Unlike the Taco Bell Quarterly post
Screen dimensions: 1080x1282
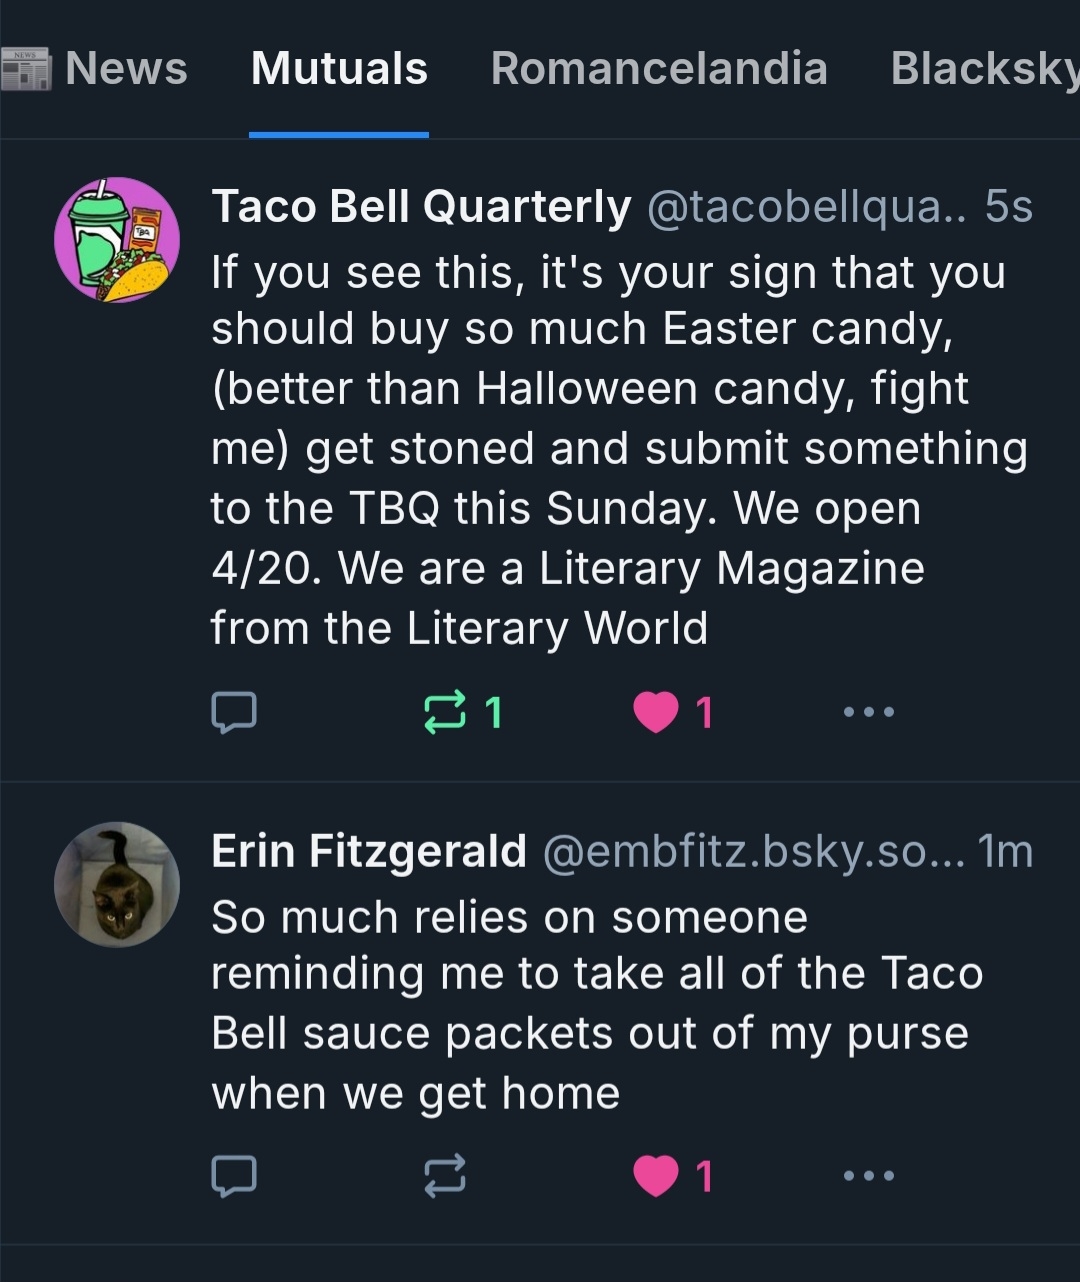[x=656, y=713]
